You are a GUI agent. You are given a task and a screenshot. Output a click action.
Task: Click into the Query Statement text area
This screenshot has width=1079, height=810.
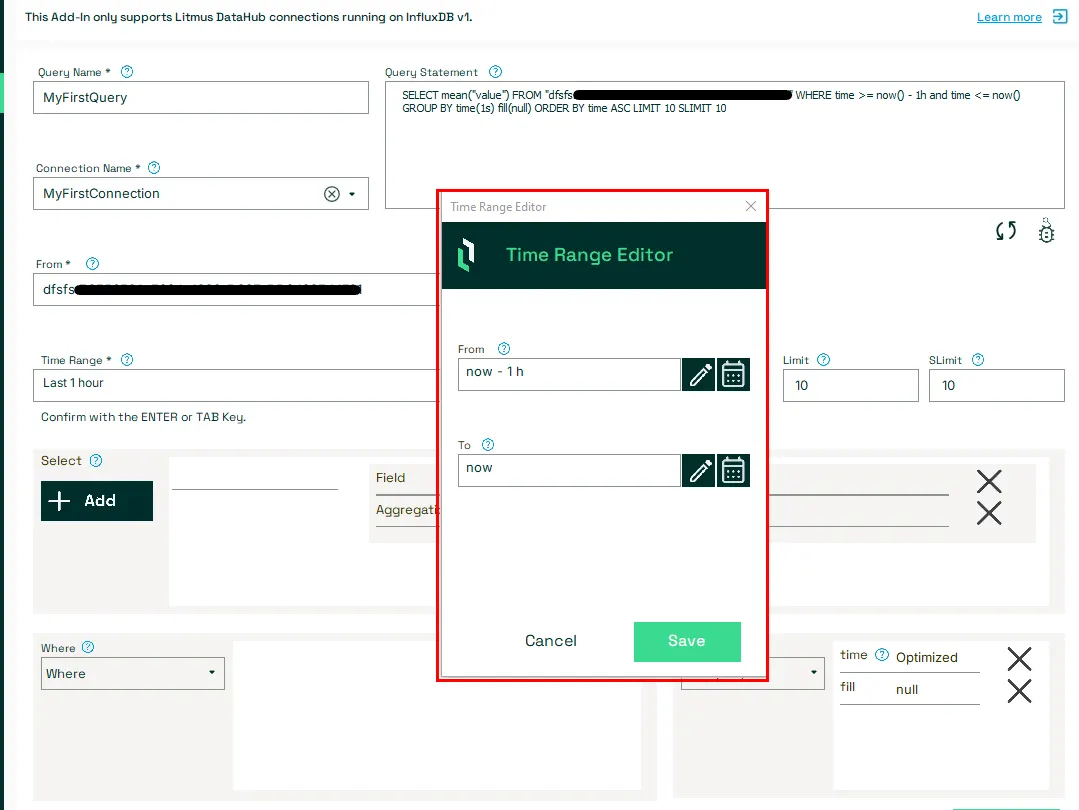[x=725, y=145]
